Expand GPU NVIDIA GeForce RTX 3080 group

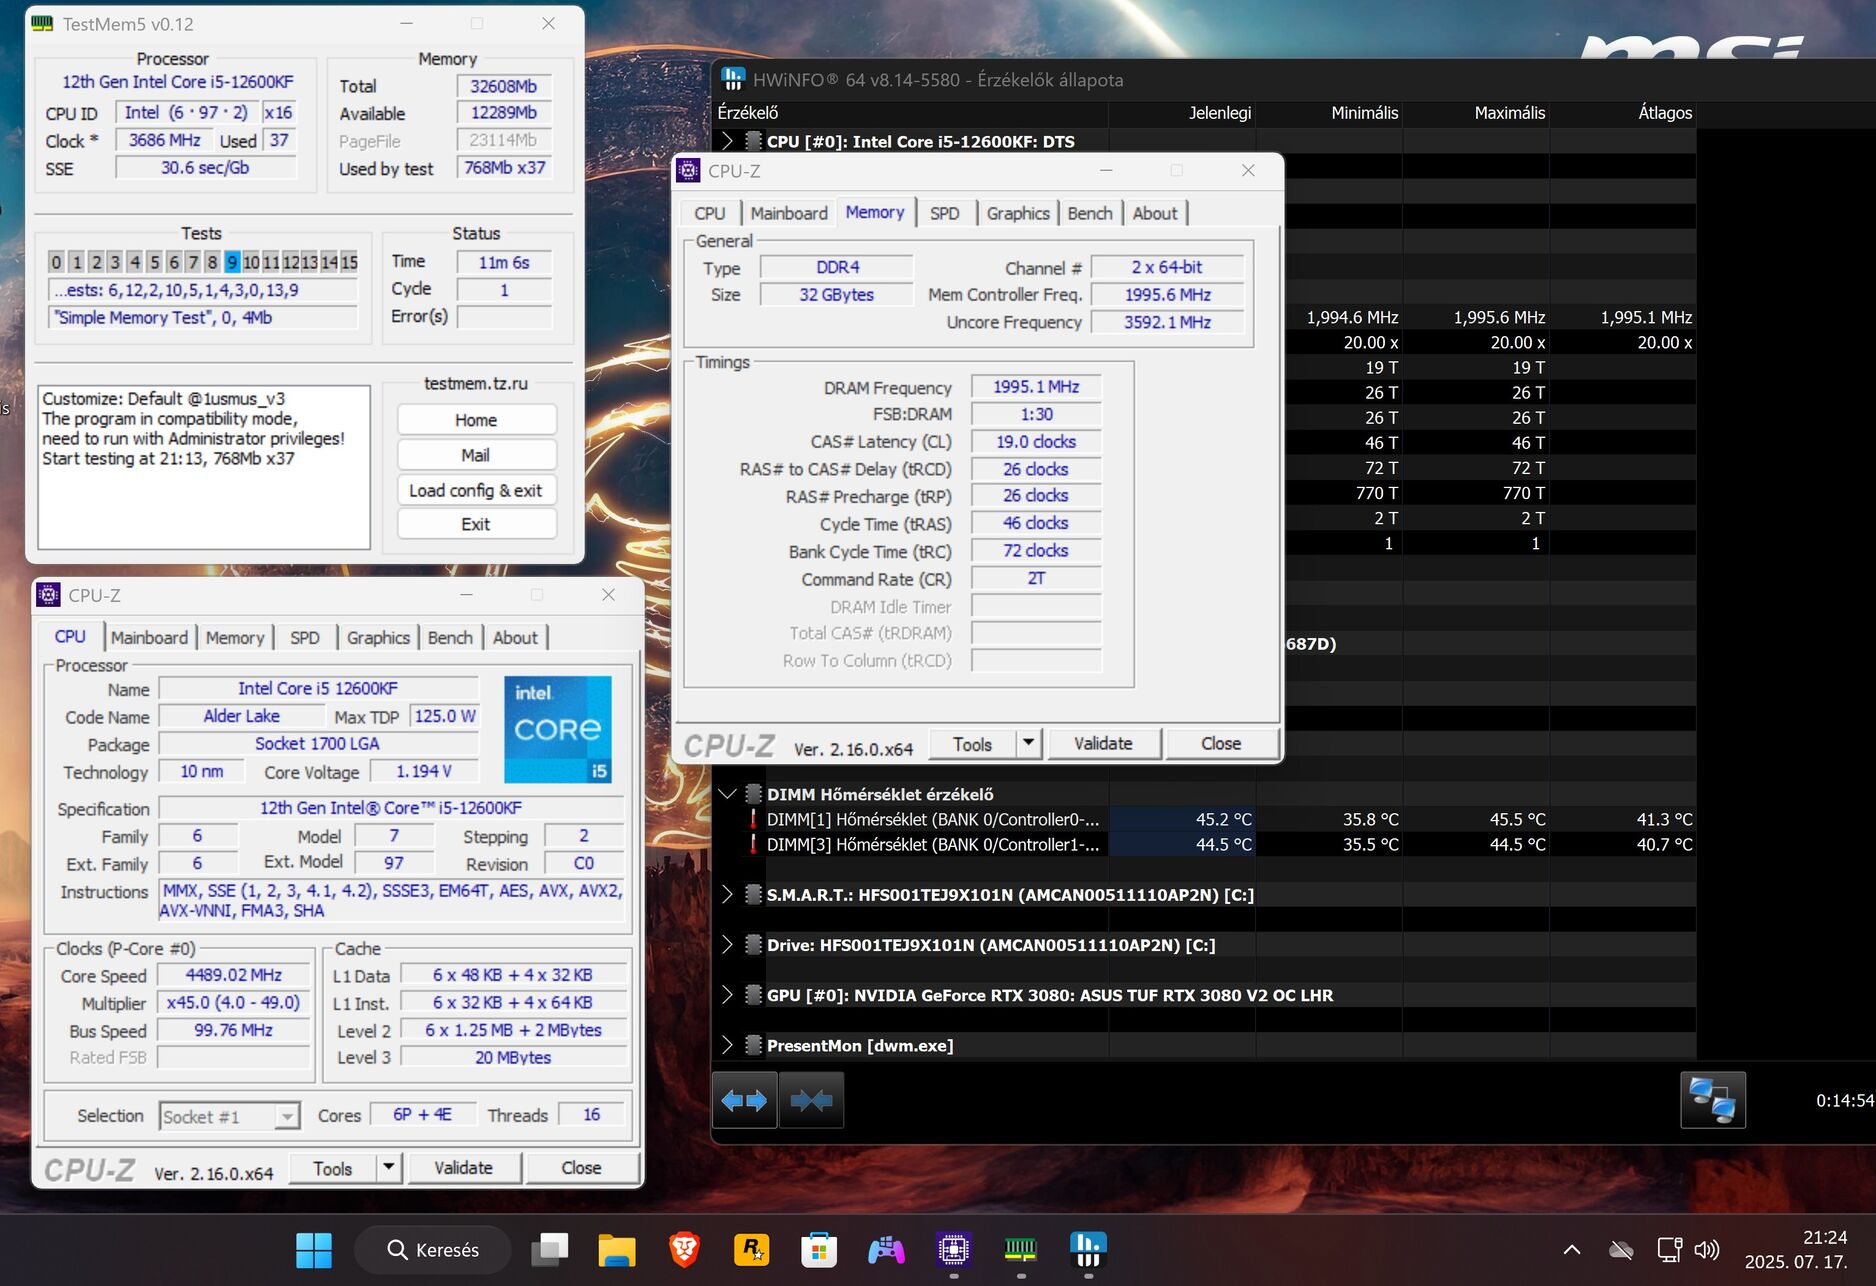[x=727, y=995]
